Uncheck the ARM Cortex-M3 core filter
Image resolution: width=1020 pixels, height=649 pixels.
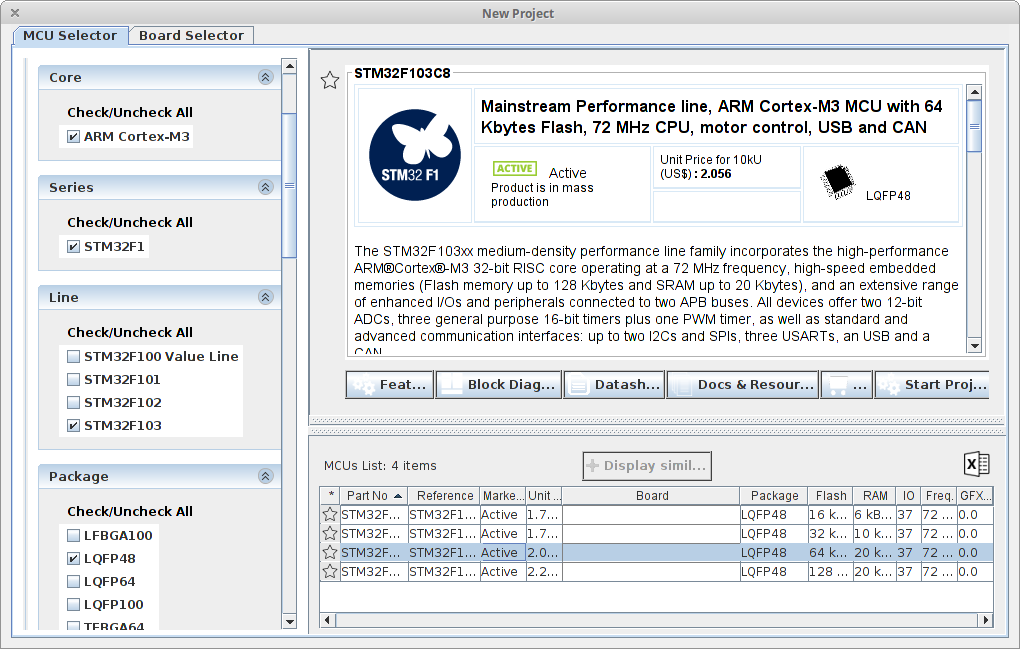(74, 137)
